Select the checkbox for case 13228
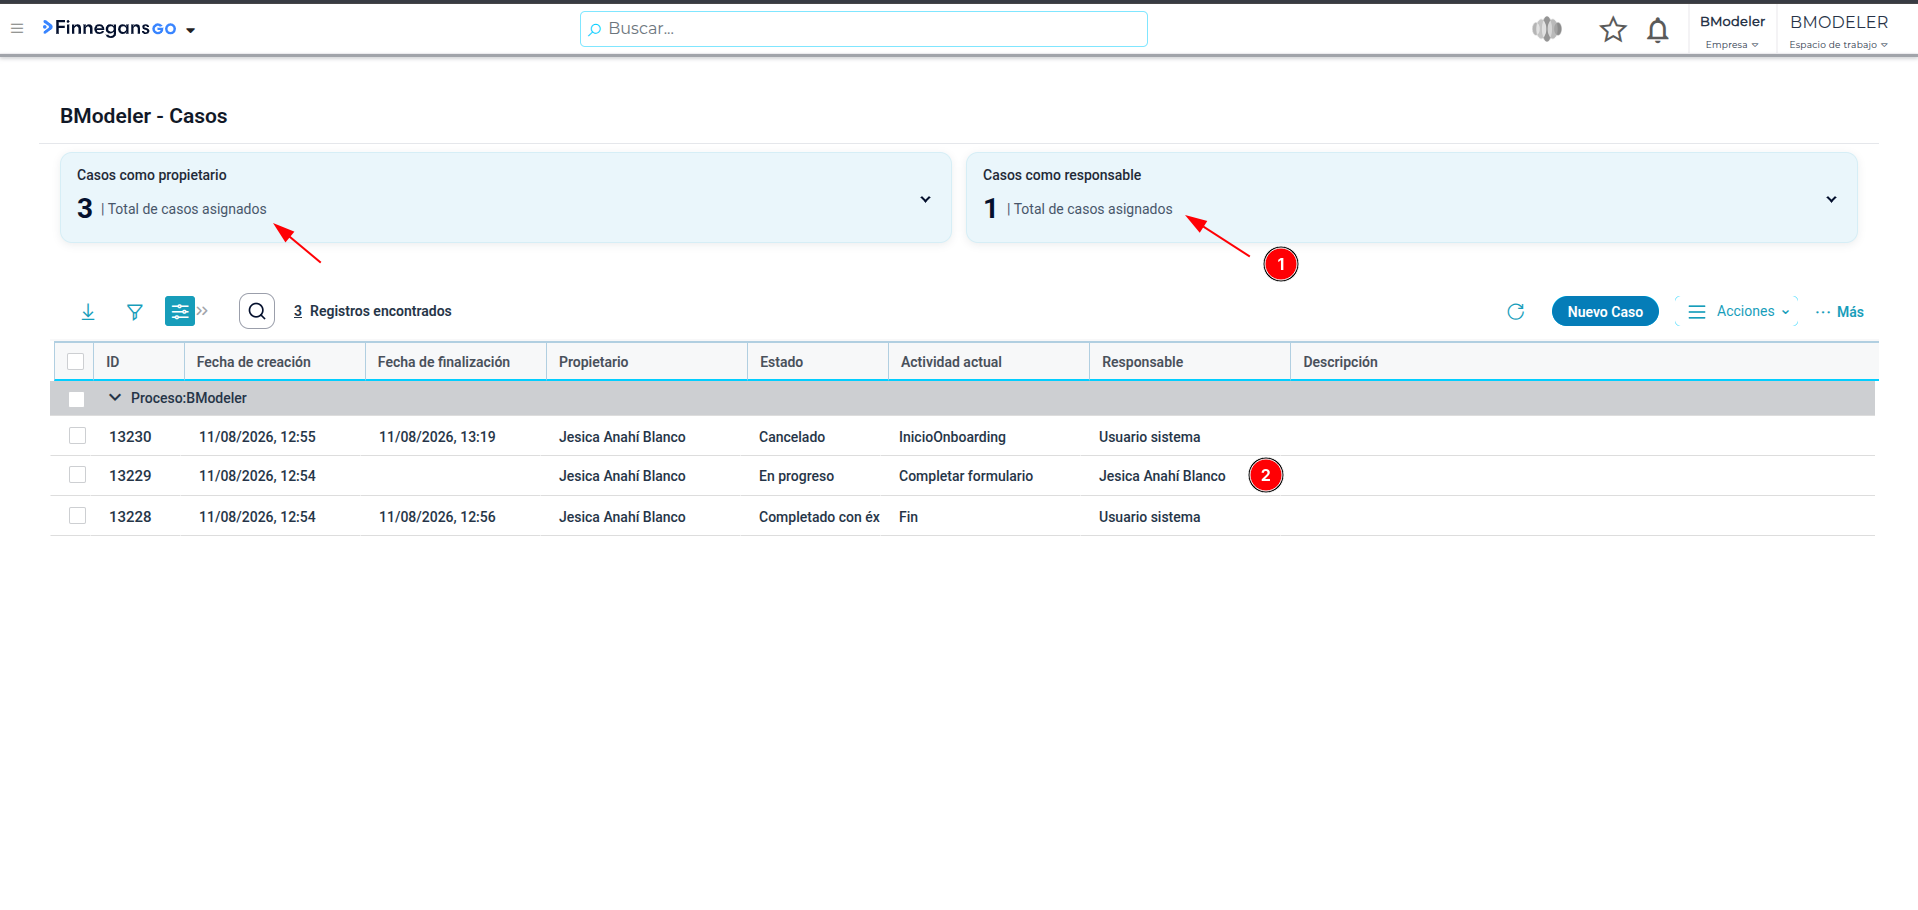 pyautogui.click(x=77, y=516)
